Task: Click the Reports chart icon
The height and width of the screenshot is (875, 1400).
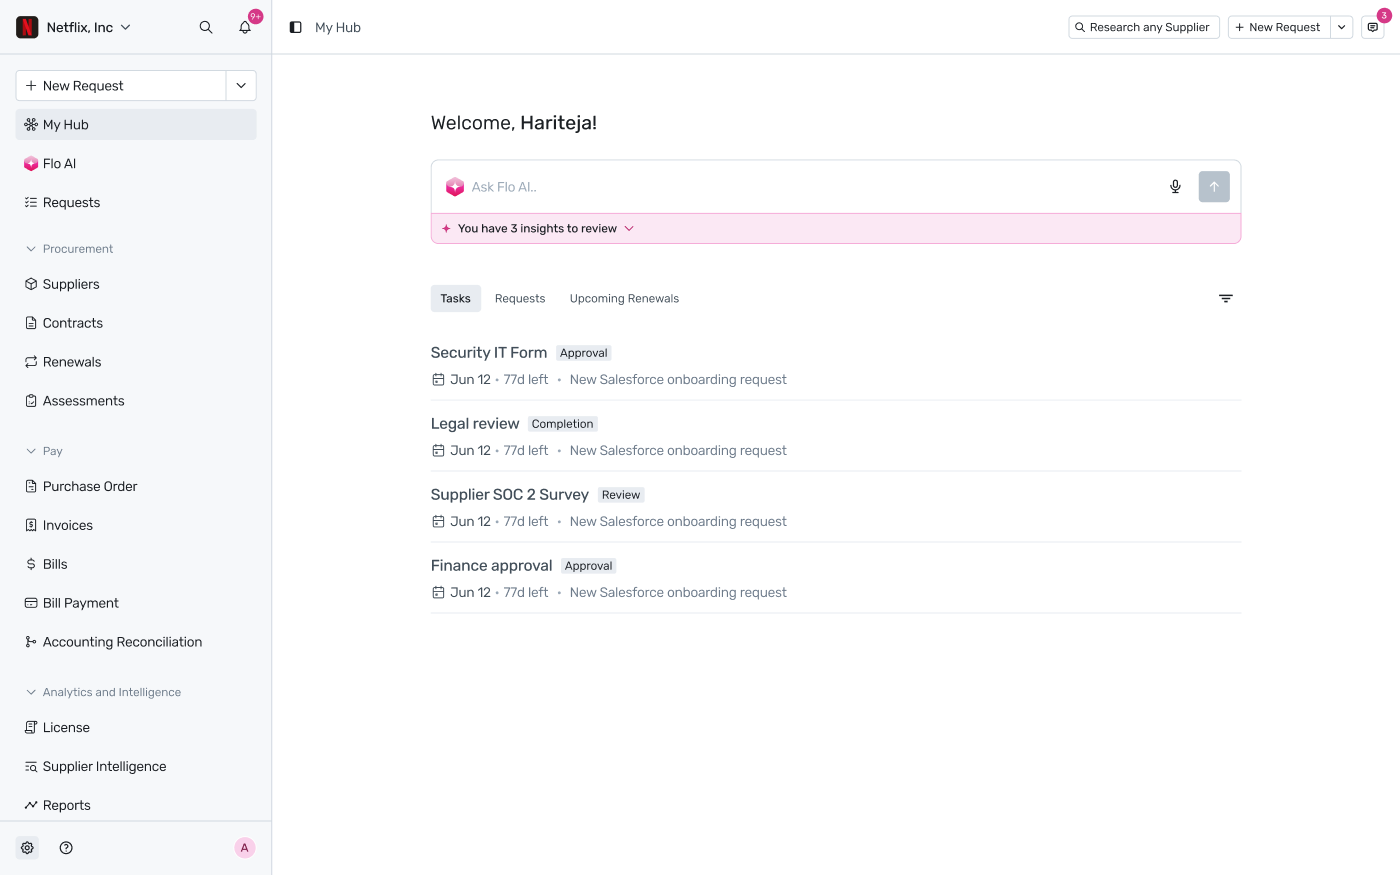Action: [31, 805]
